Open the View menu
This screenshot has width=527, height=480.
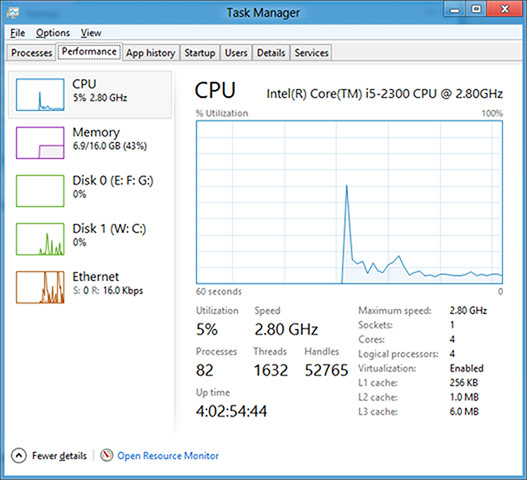coord(91,33)
